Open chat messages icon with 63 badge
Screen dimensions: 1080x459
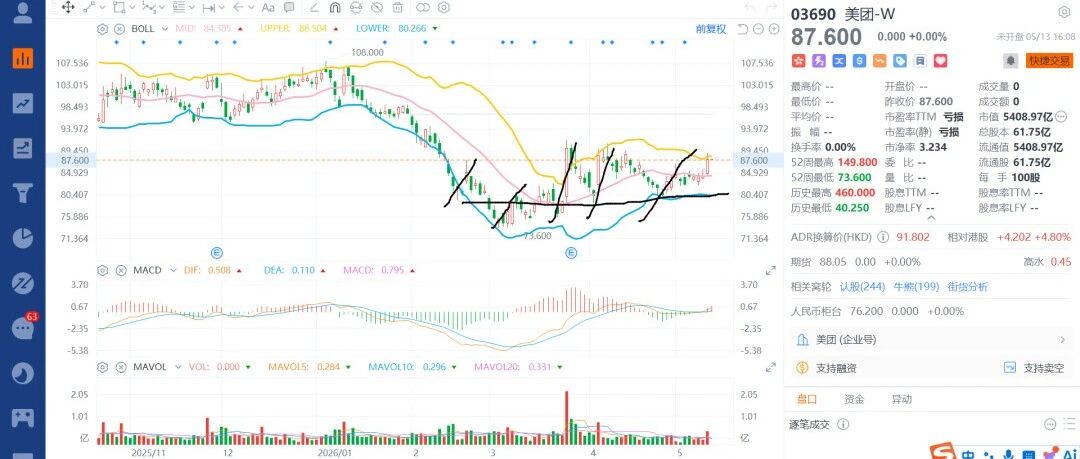23,328
